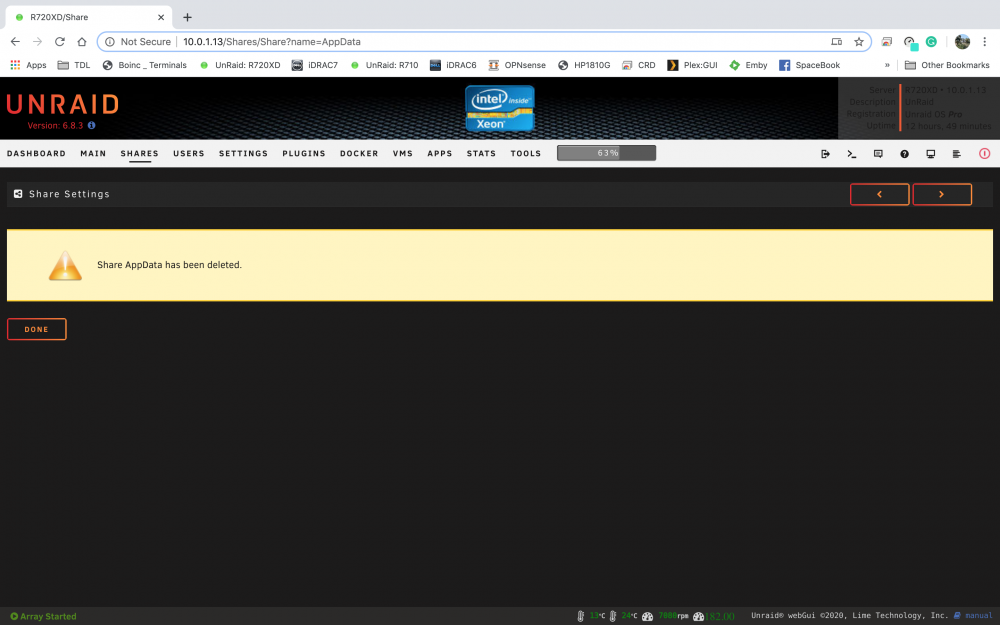The height and width of the screenshot is (625, 1000).
Task: Click the Intel Xeon banner image
Action: tap(500, 108)
